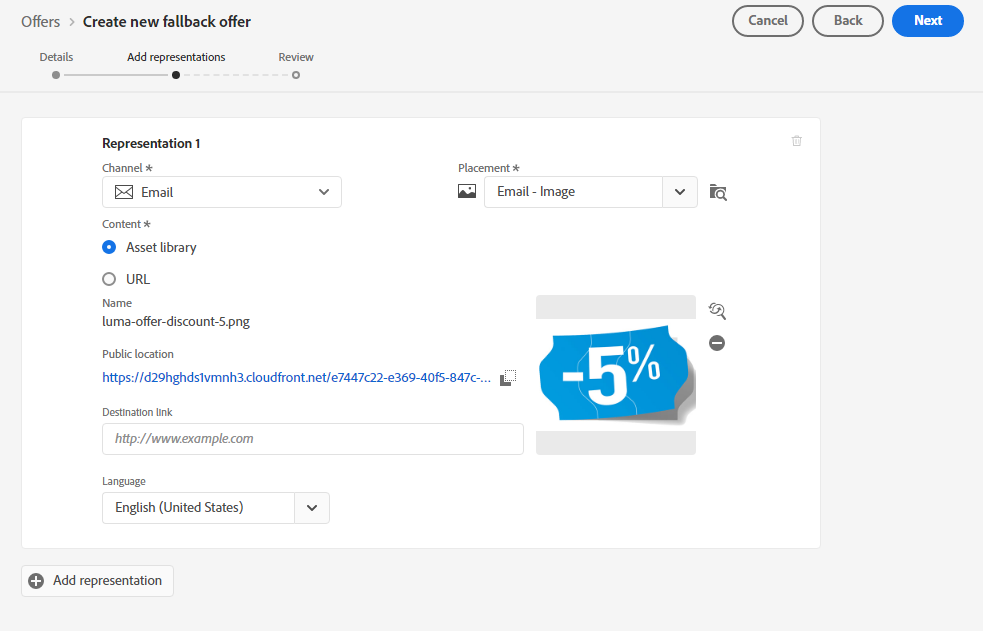The image size is (983, 631).
Task: Click the Cancel button
Action: 768,21
